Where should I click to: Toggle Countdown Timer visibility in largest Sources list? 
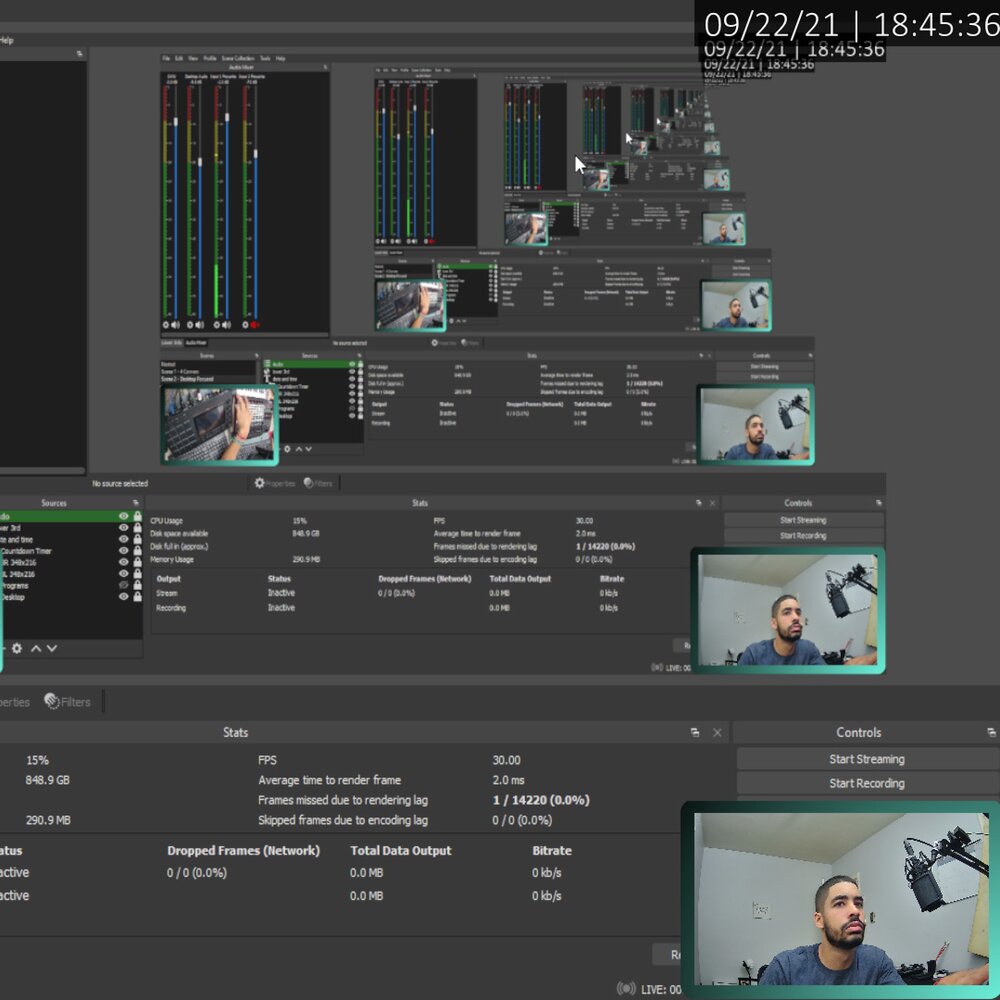[x=124, y=551]
